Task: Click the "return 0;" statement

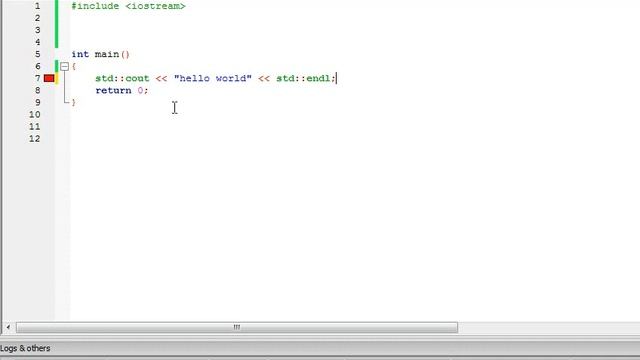Action: point(122,90)
